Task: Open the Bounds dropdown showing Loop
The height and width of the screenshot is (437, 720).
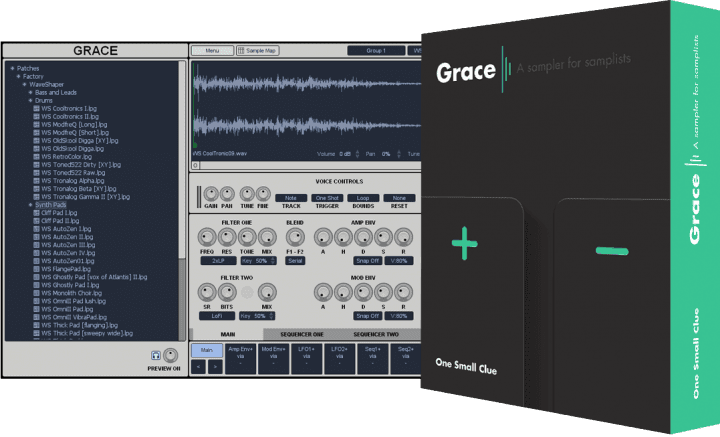Action: 363,198
